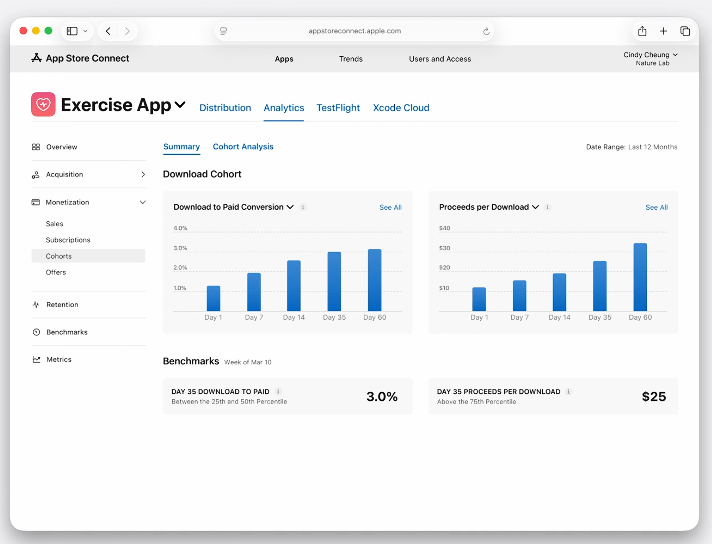Viewport: 712px width, 544px height.
Task: Open the Trends menu item
Action: point(351,59)
